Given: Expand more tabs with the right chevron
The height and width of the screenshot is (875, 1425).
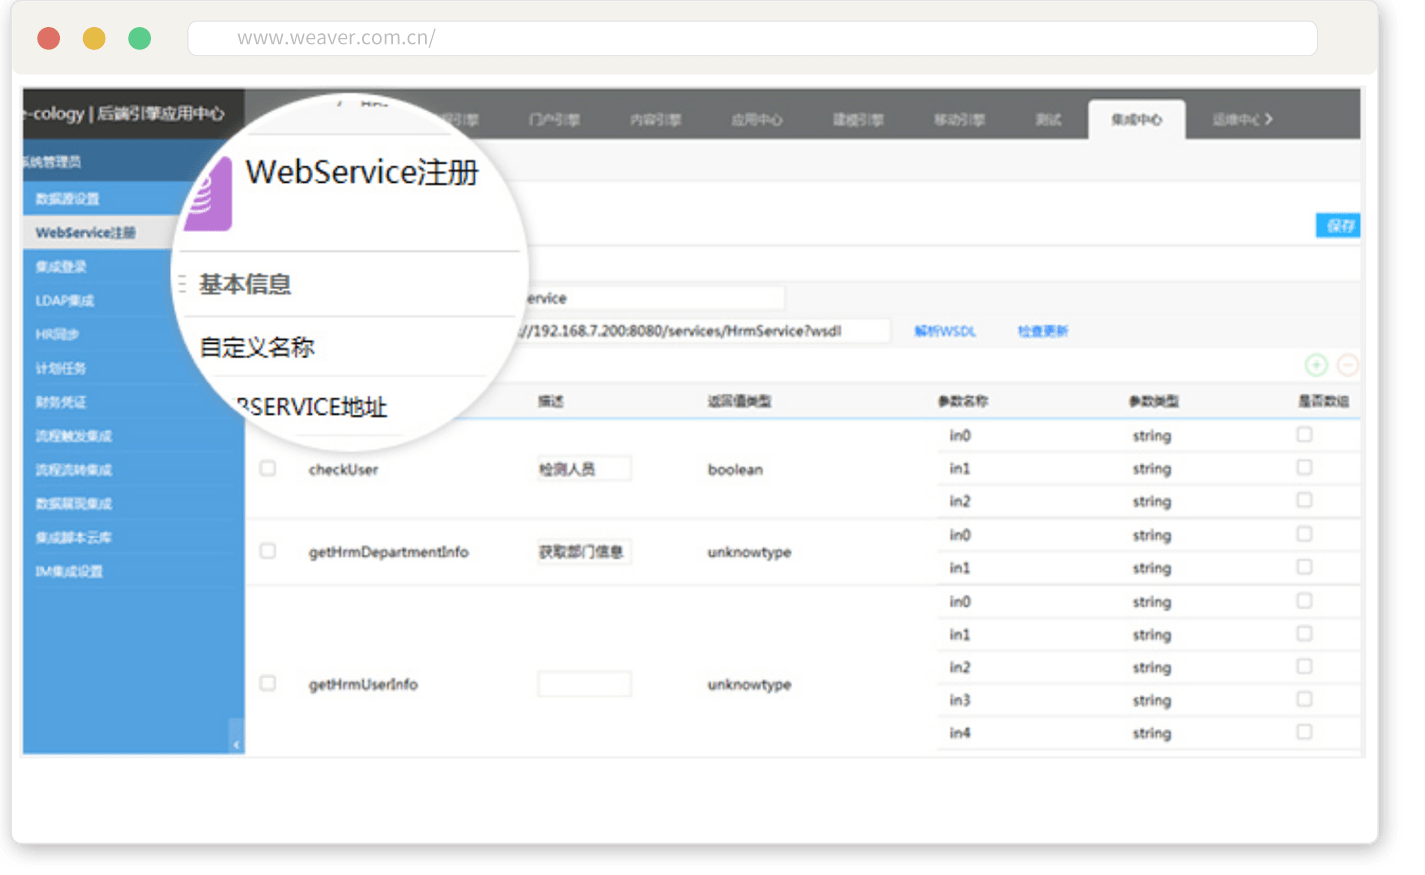Looking at the screenshot, I should (1269, 119).
